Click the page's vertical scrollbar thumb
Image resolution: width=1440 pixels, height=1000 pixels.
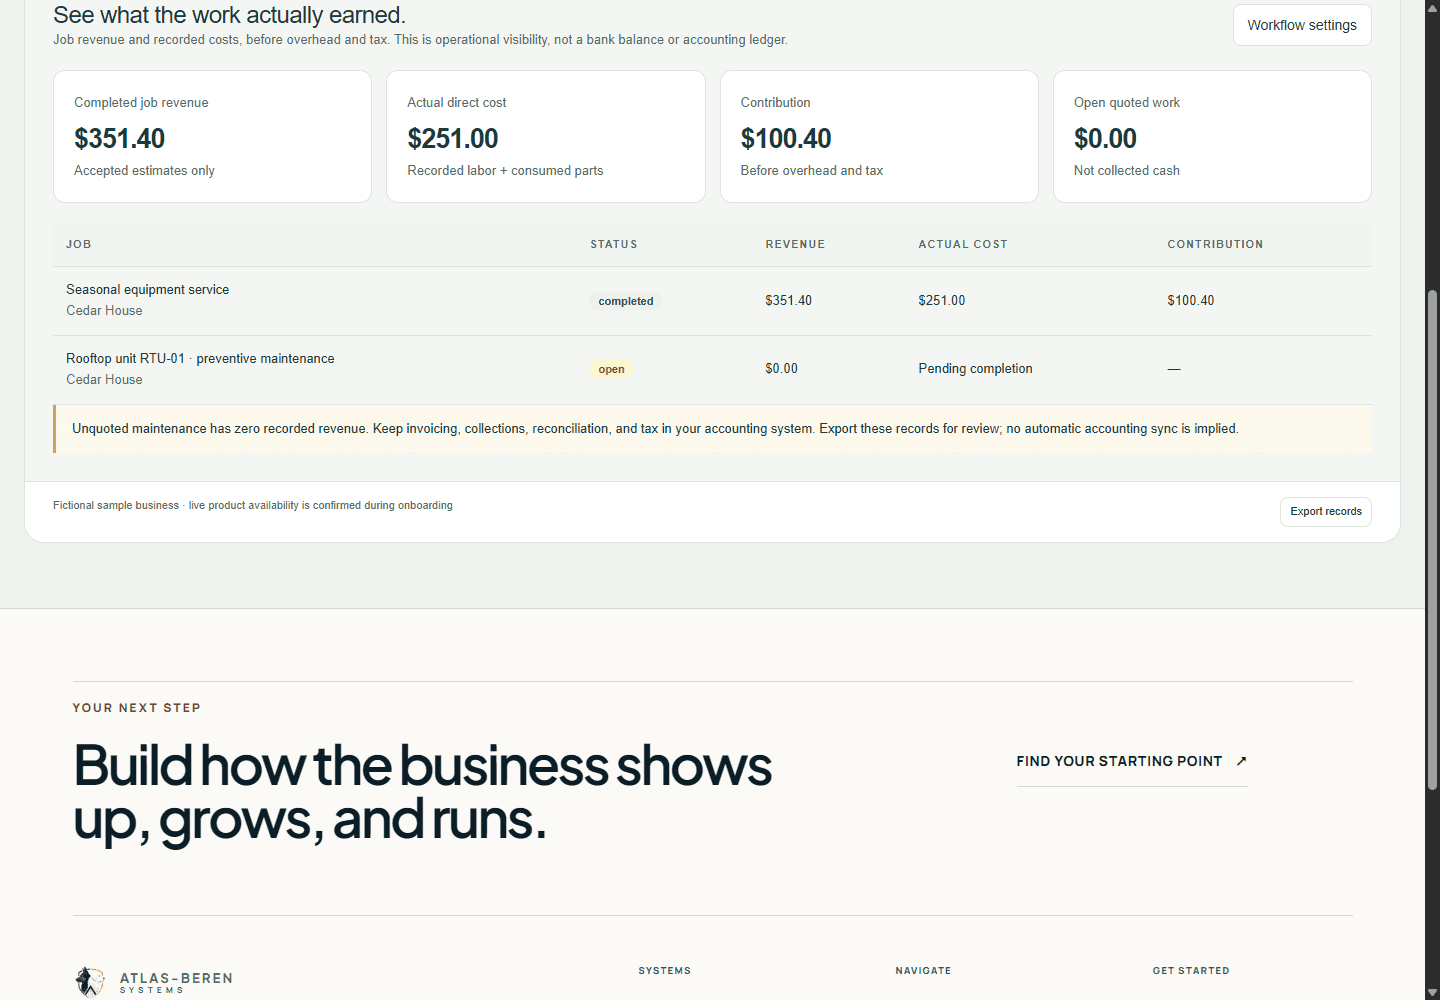(1432, 540)
